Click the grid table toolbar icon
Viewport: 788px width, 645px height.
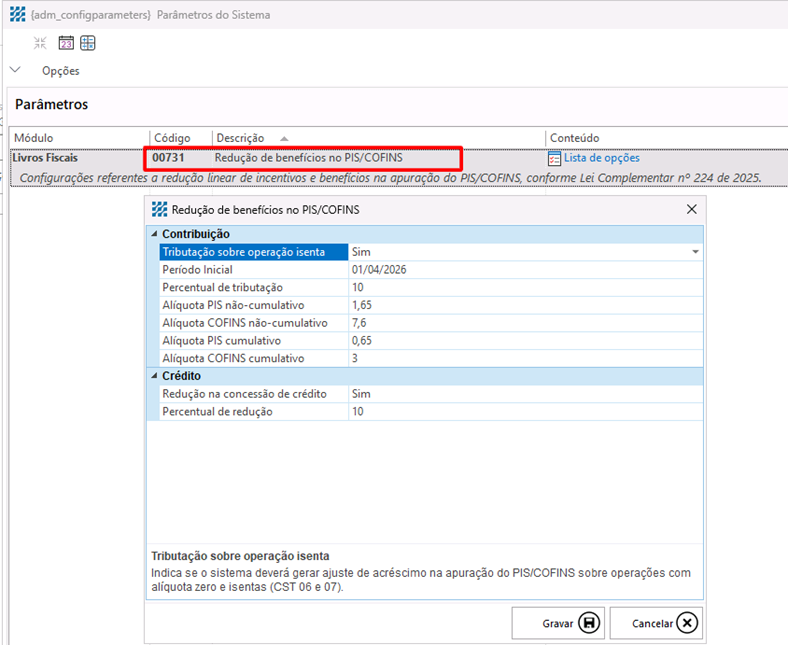[x=88, y=43]
